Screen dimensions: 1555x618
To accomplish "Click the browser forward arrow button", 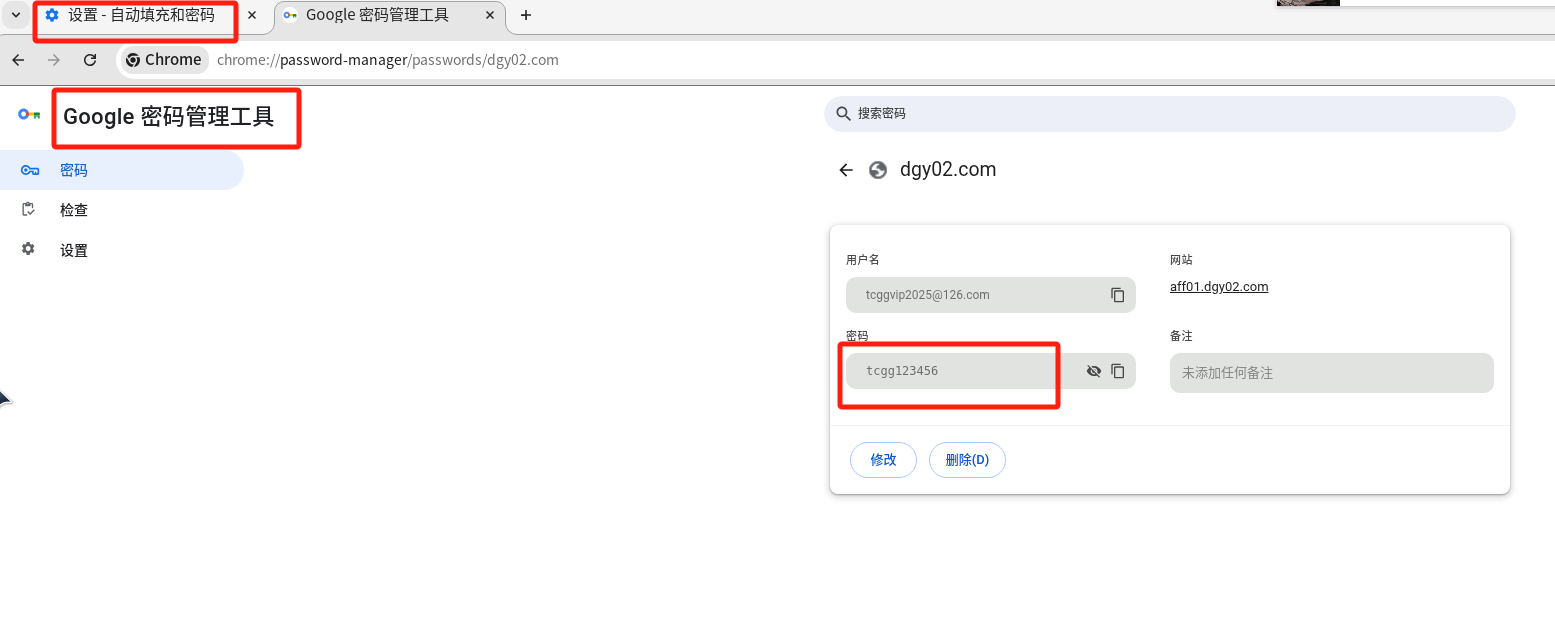I will point(54,60).
